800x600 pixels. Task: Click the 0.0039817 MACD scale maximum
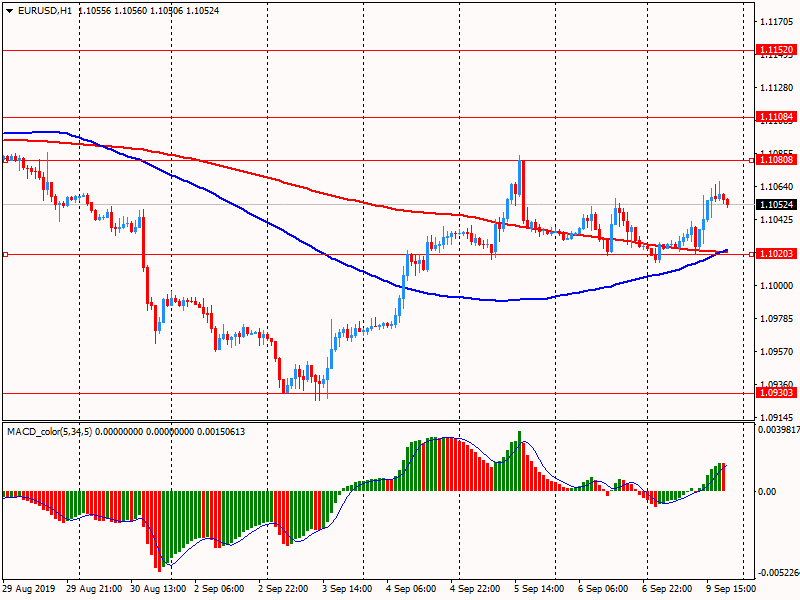pyautogui.click(x=779, y=430)
